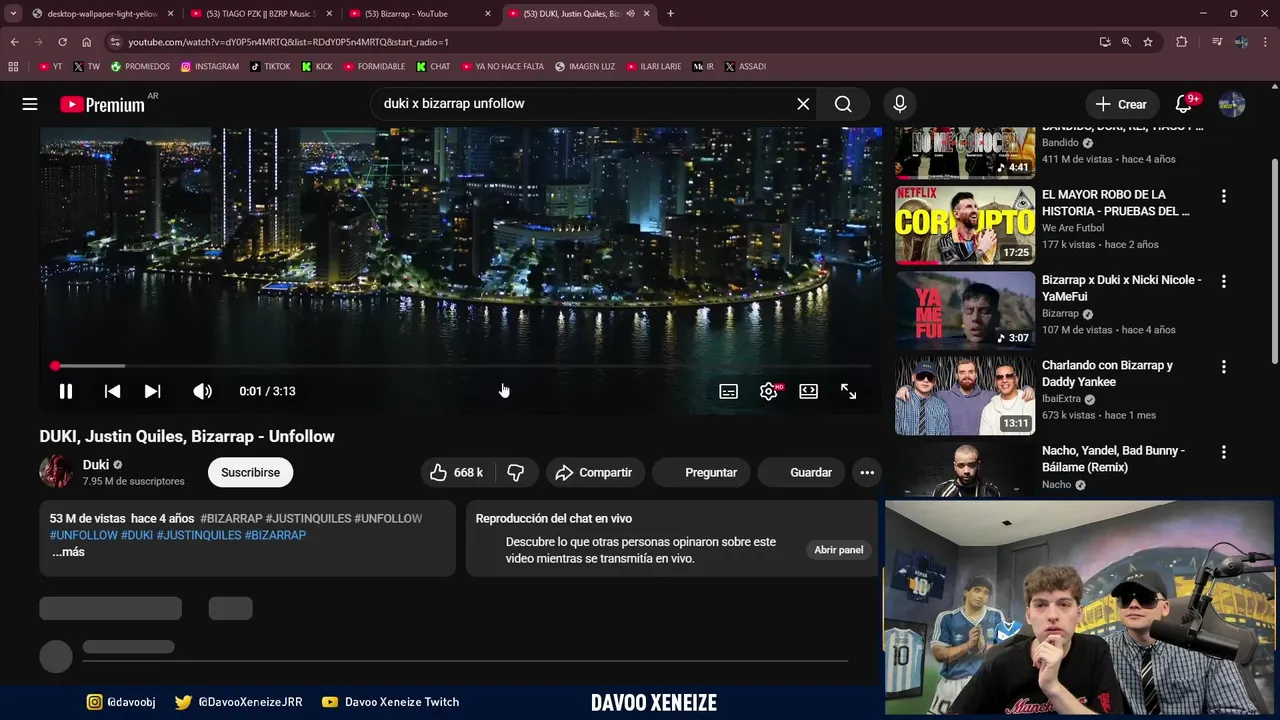
Task: Skip to previous video
Action: tap(112, 391)
